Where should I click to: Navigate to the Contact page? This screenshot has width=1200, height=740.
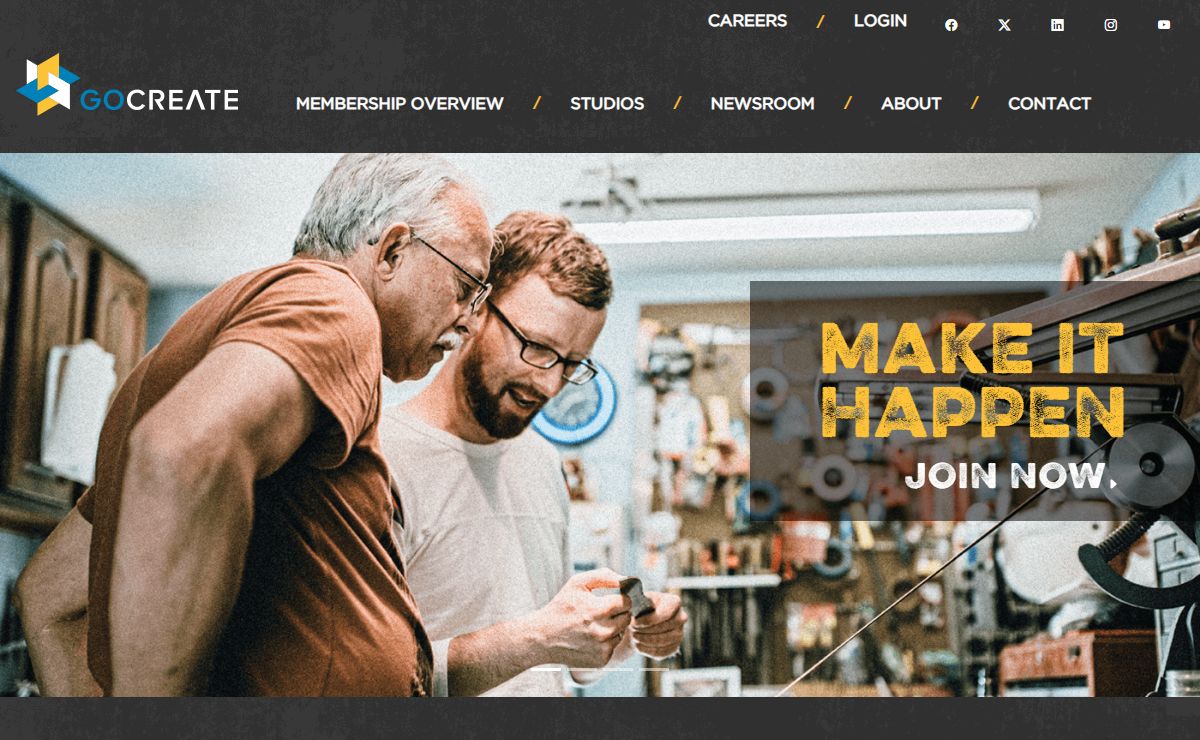tap(1049, 103)
